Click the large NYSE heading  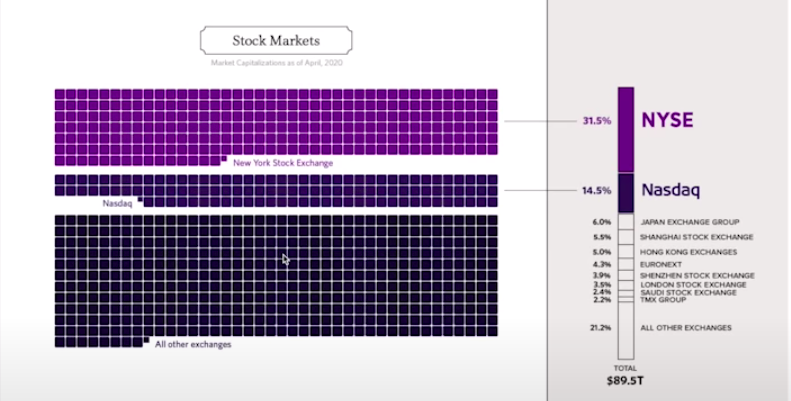pos(667,120)
